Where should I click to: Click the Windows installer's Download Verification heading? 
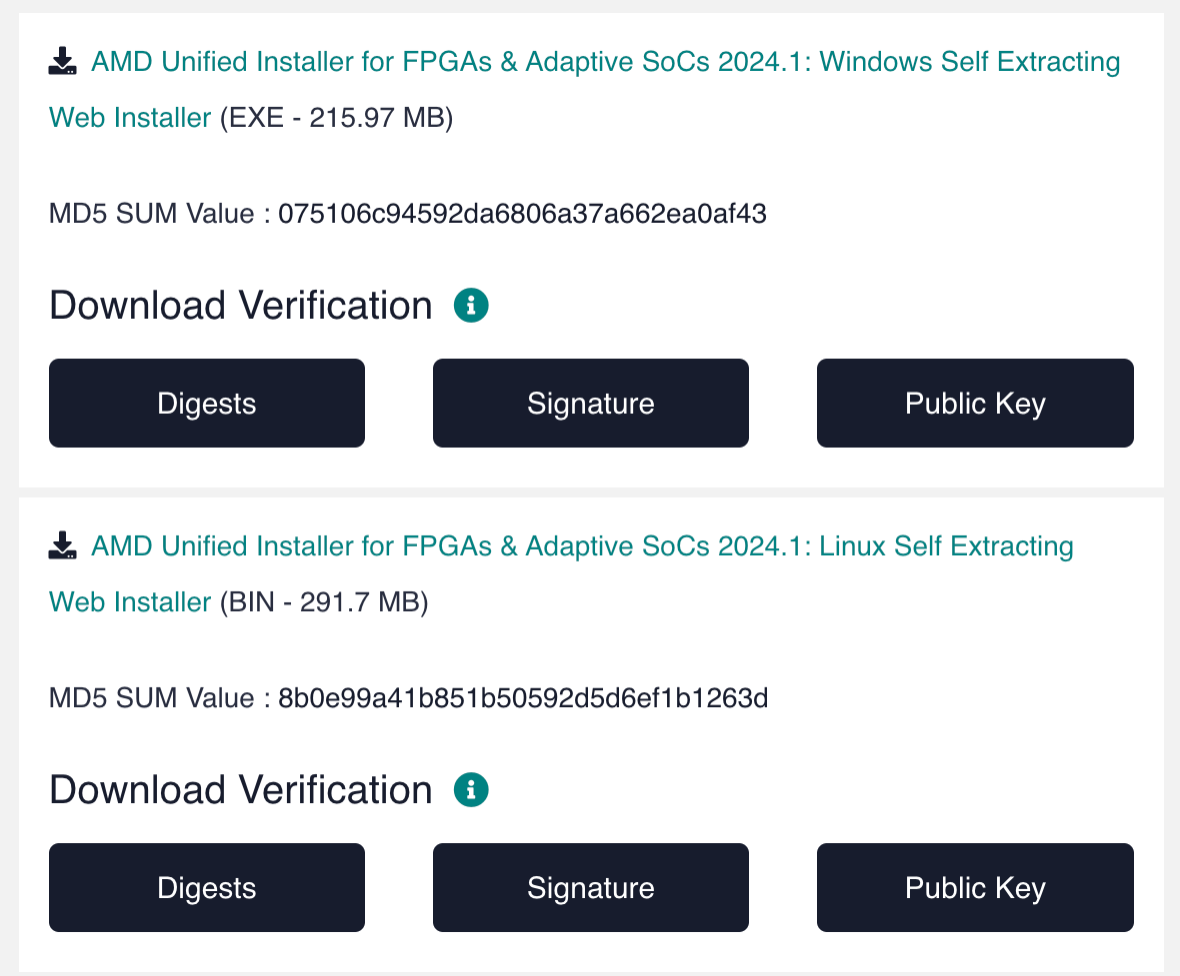click(x=241, y=306)
